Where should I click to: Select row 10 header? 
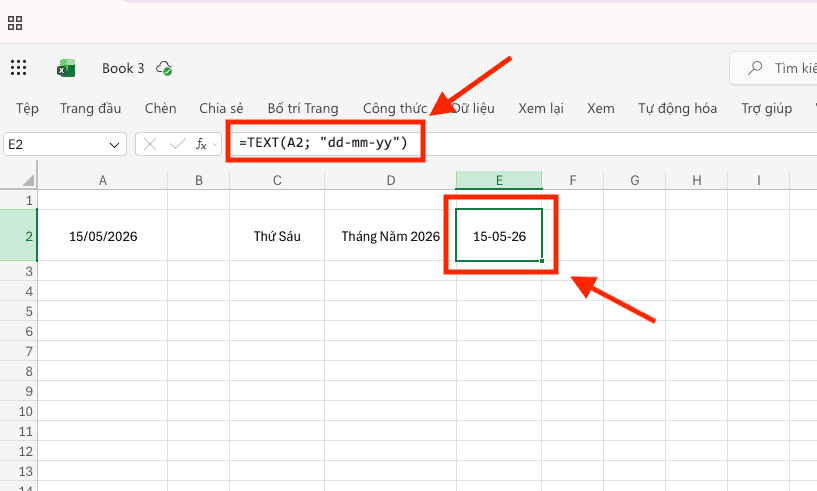tap(19, 411)
